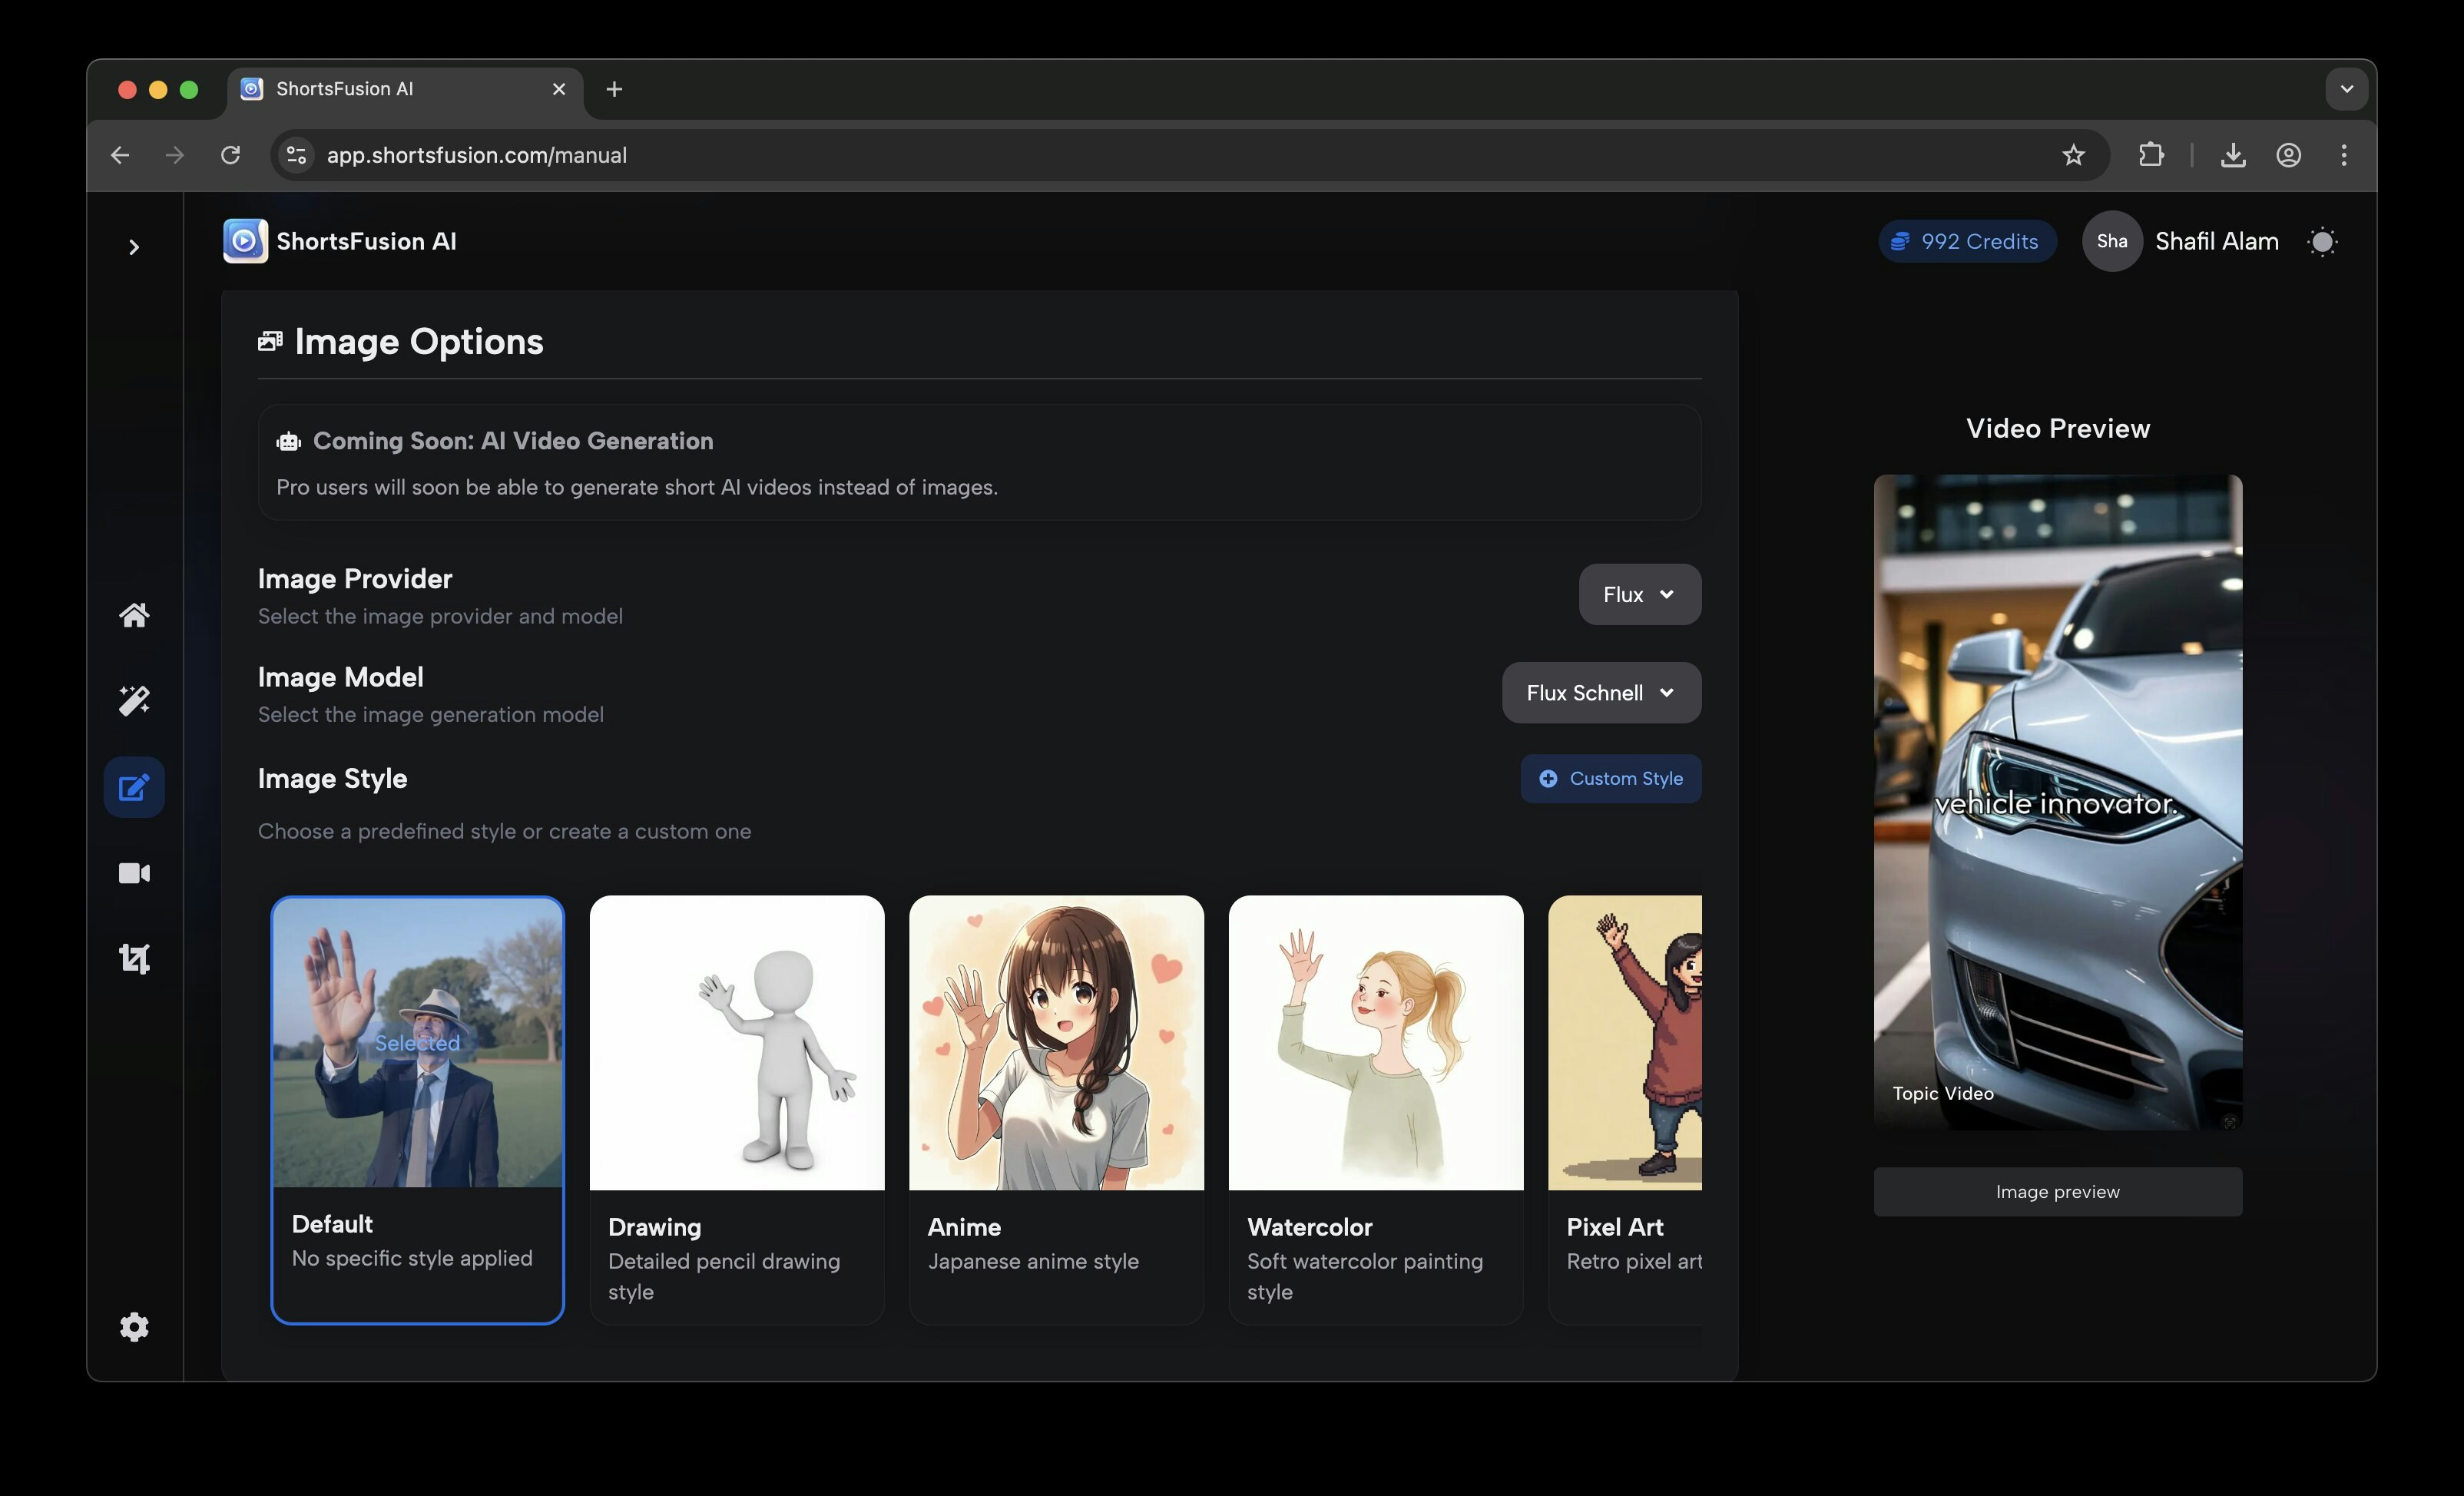
Task: Click the ShortsFusion AI logo
Action: tap(245, 241)
